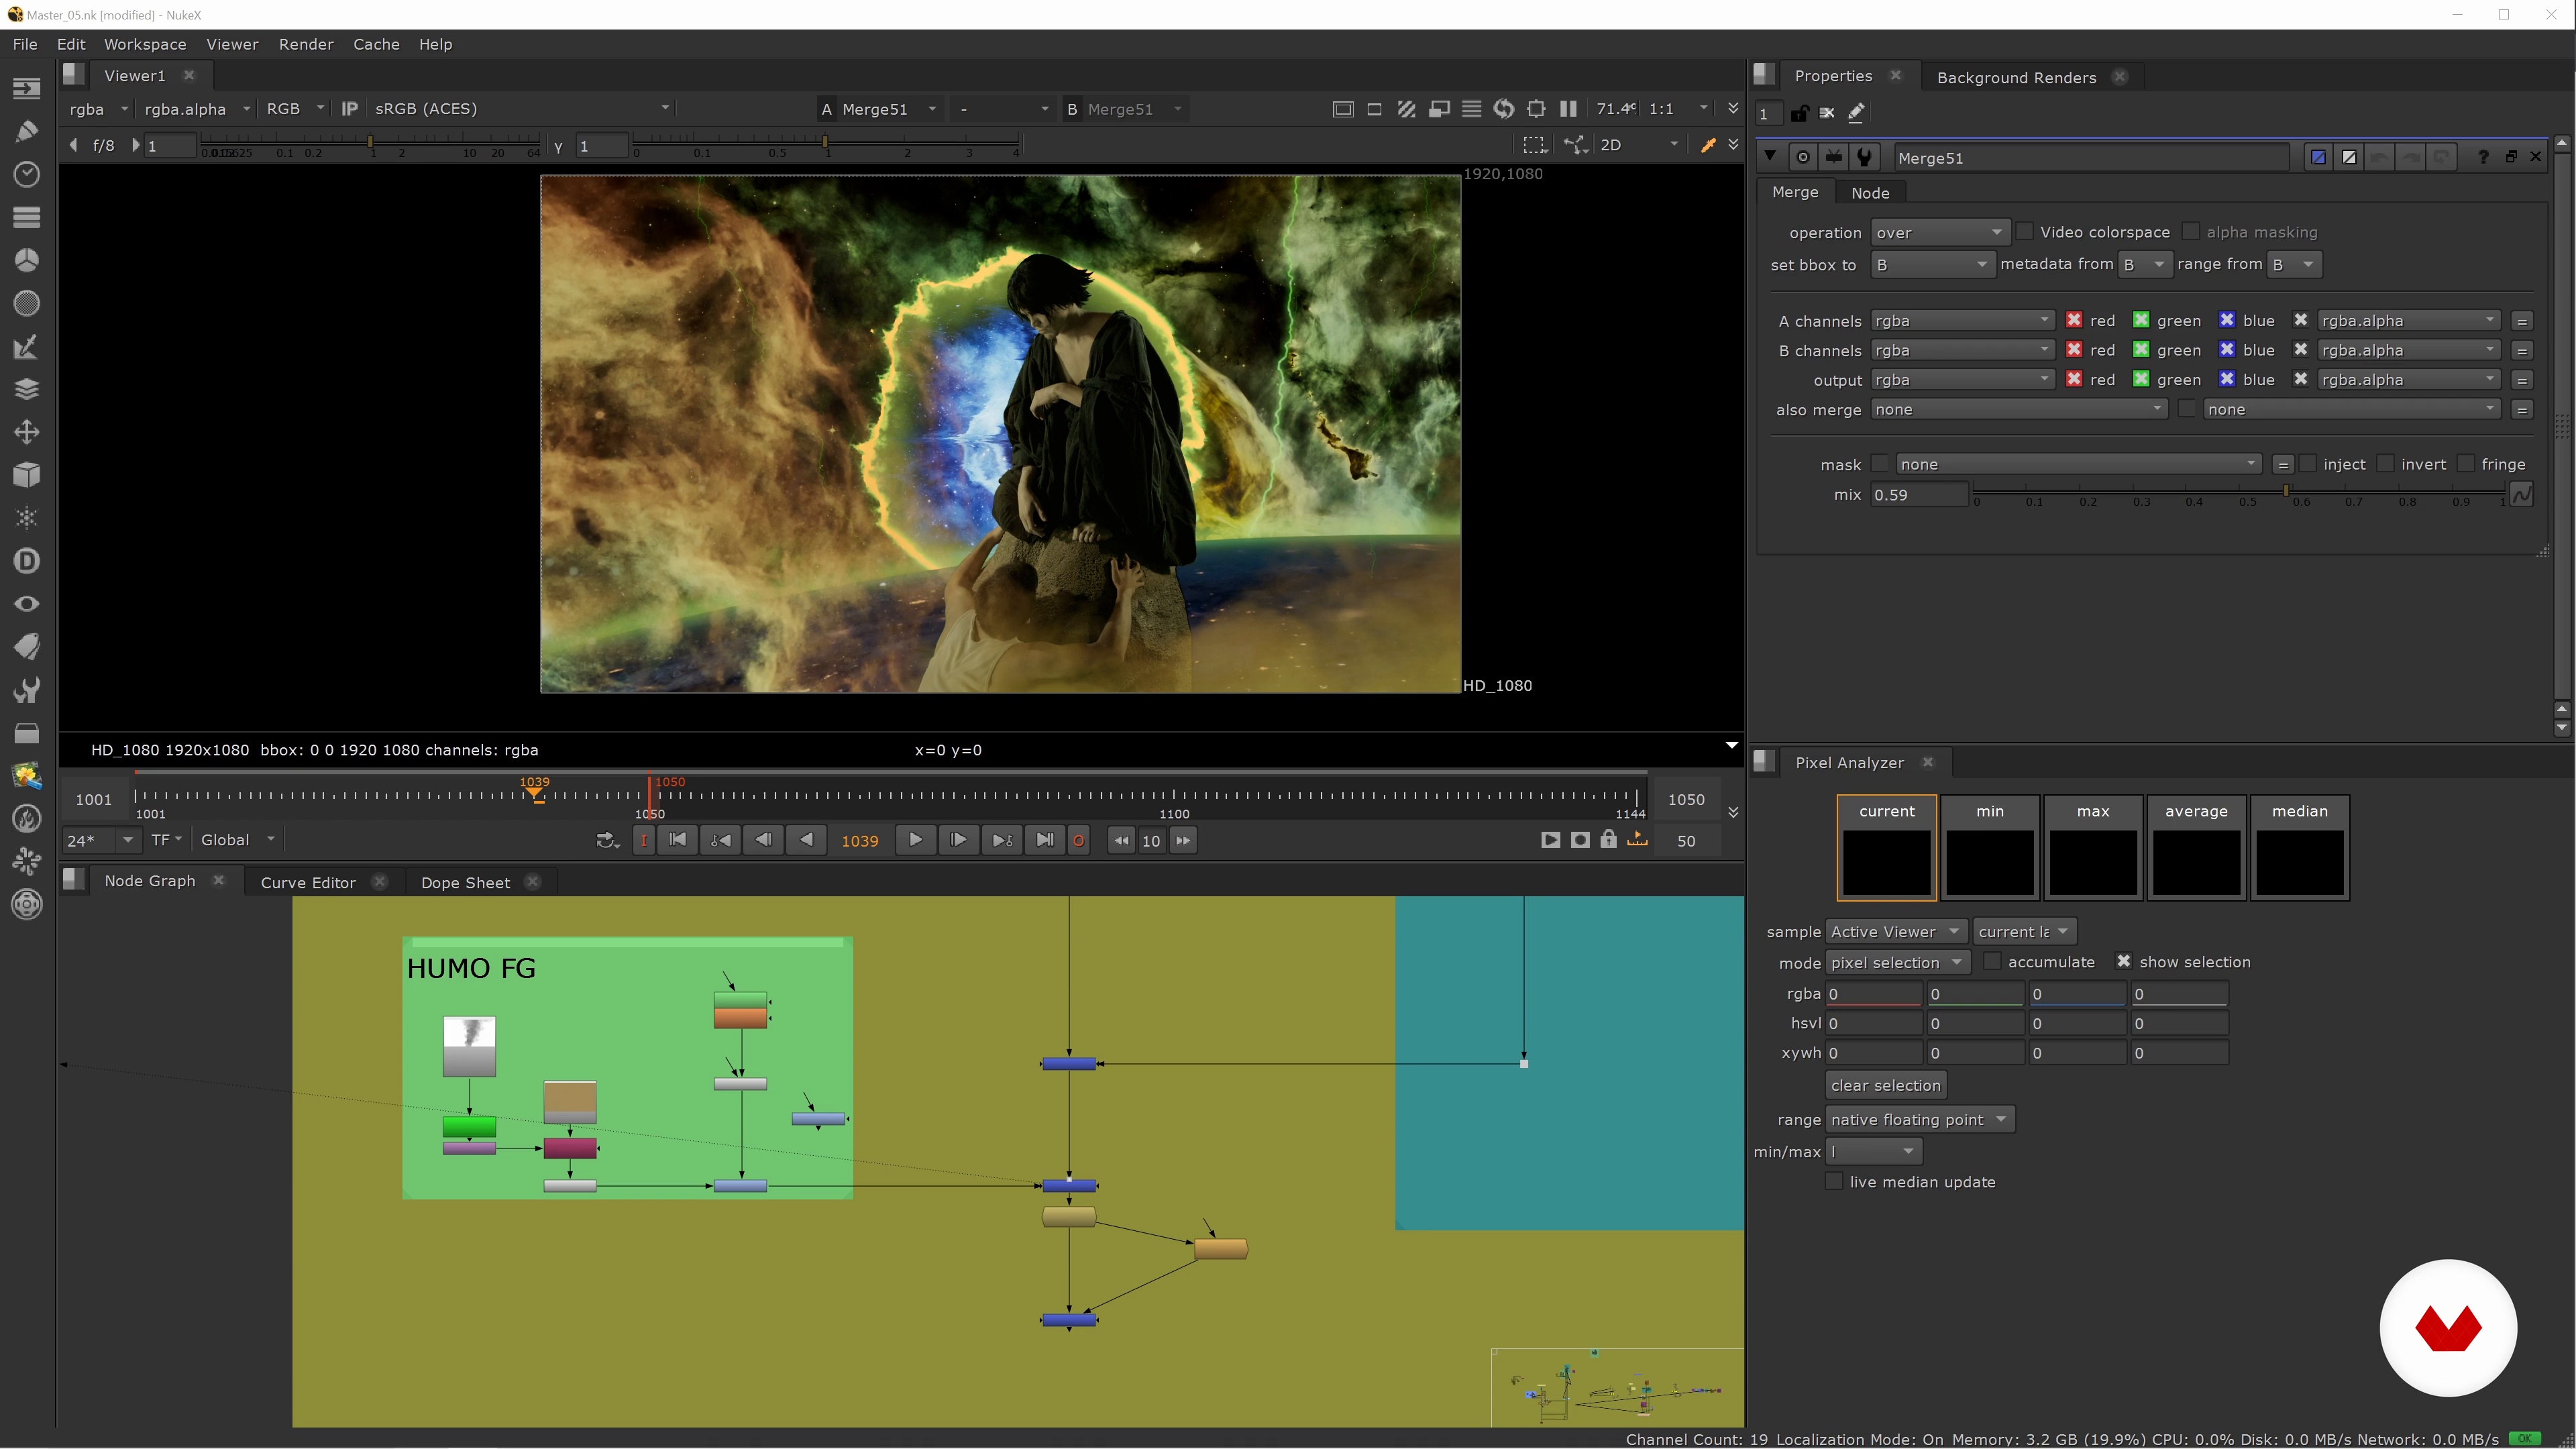Click the mix slider at 0.59
The image size is (2576, 1449).
(2286, 490)
